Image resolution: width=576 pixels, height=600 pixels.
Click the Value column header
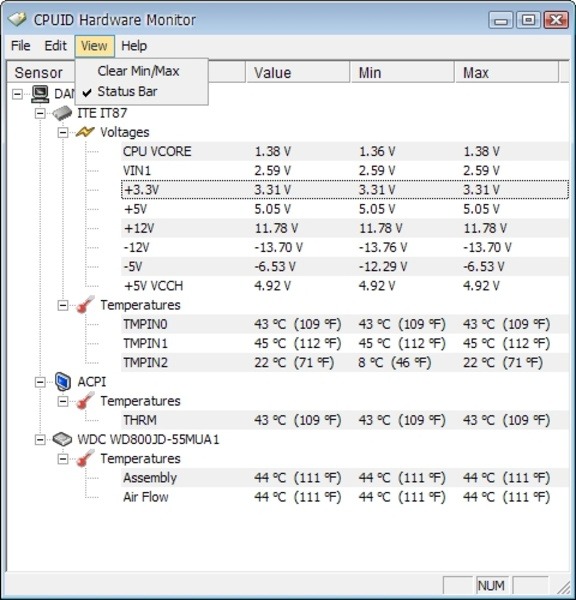tap(298, 73)
